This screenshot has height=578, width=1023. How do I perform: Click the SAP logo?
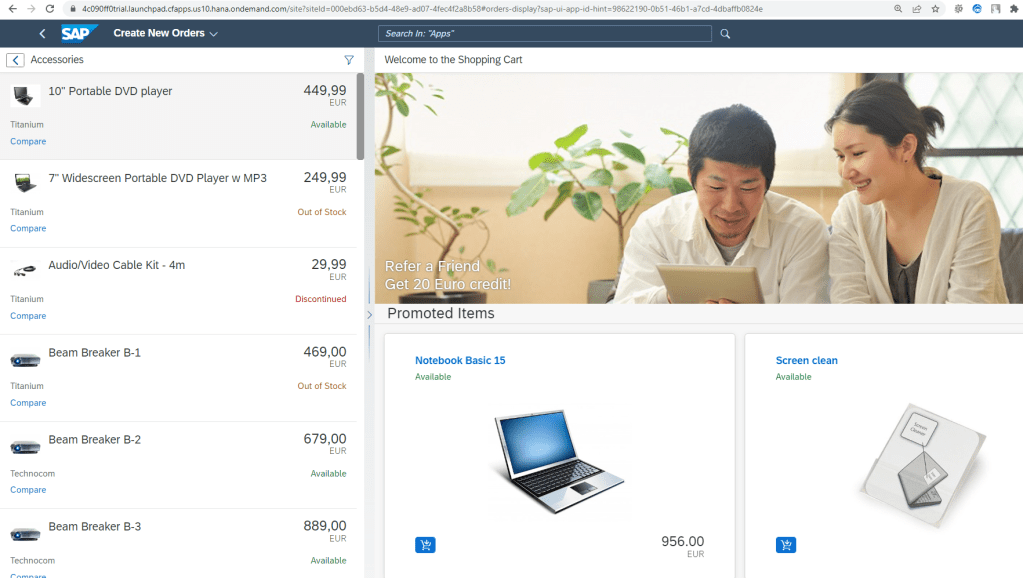[x=79, y=33]
